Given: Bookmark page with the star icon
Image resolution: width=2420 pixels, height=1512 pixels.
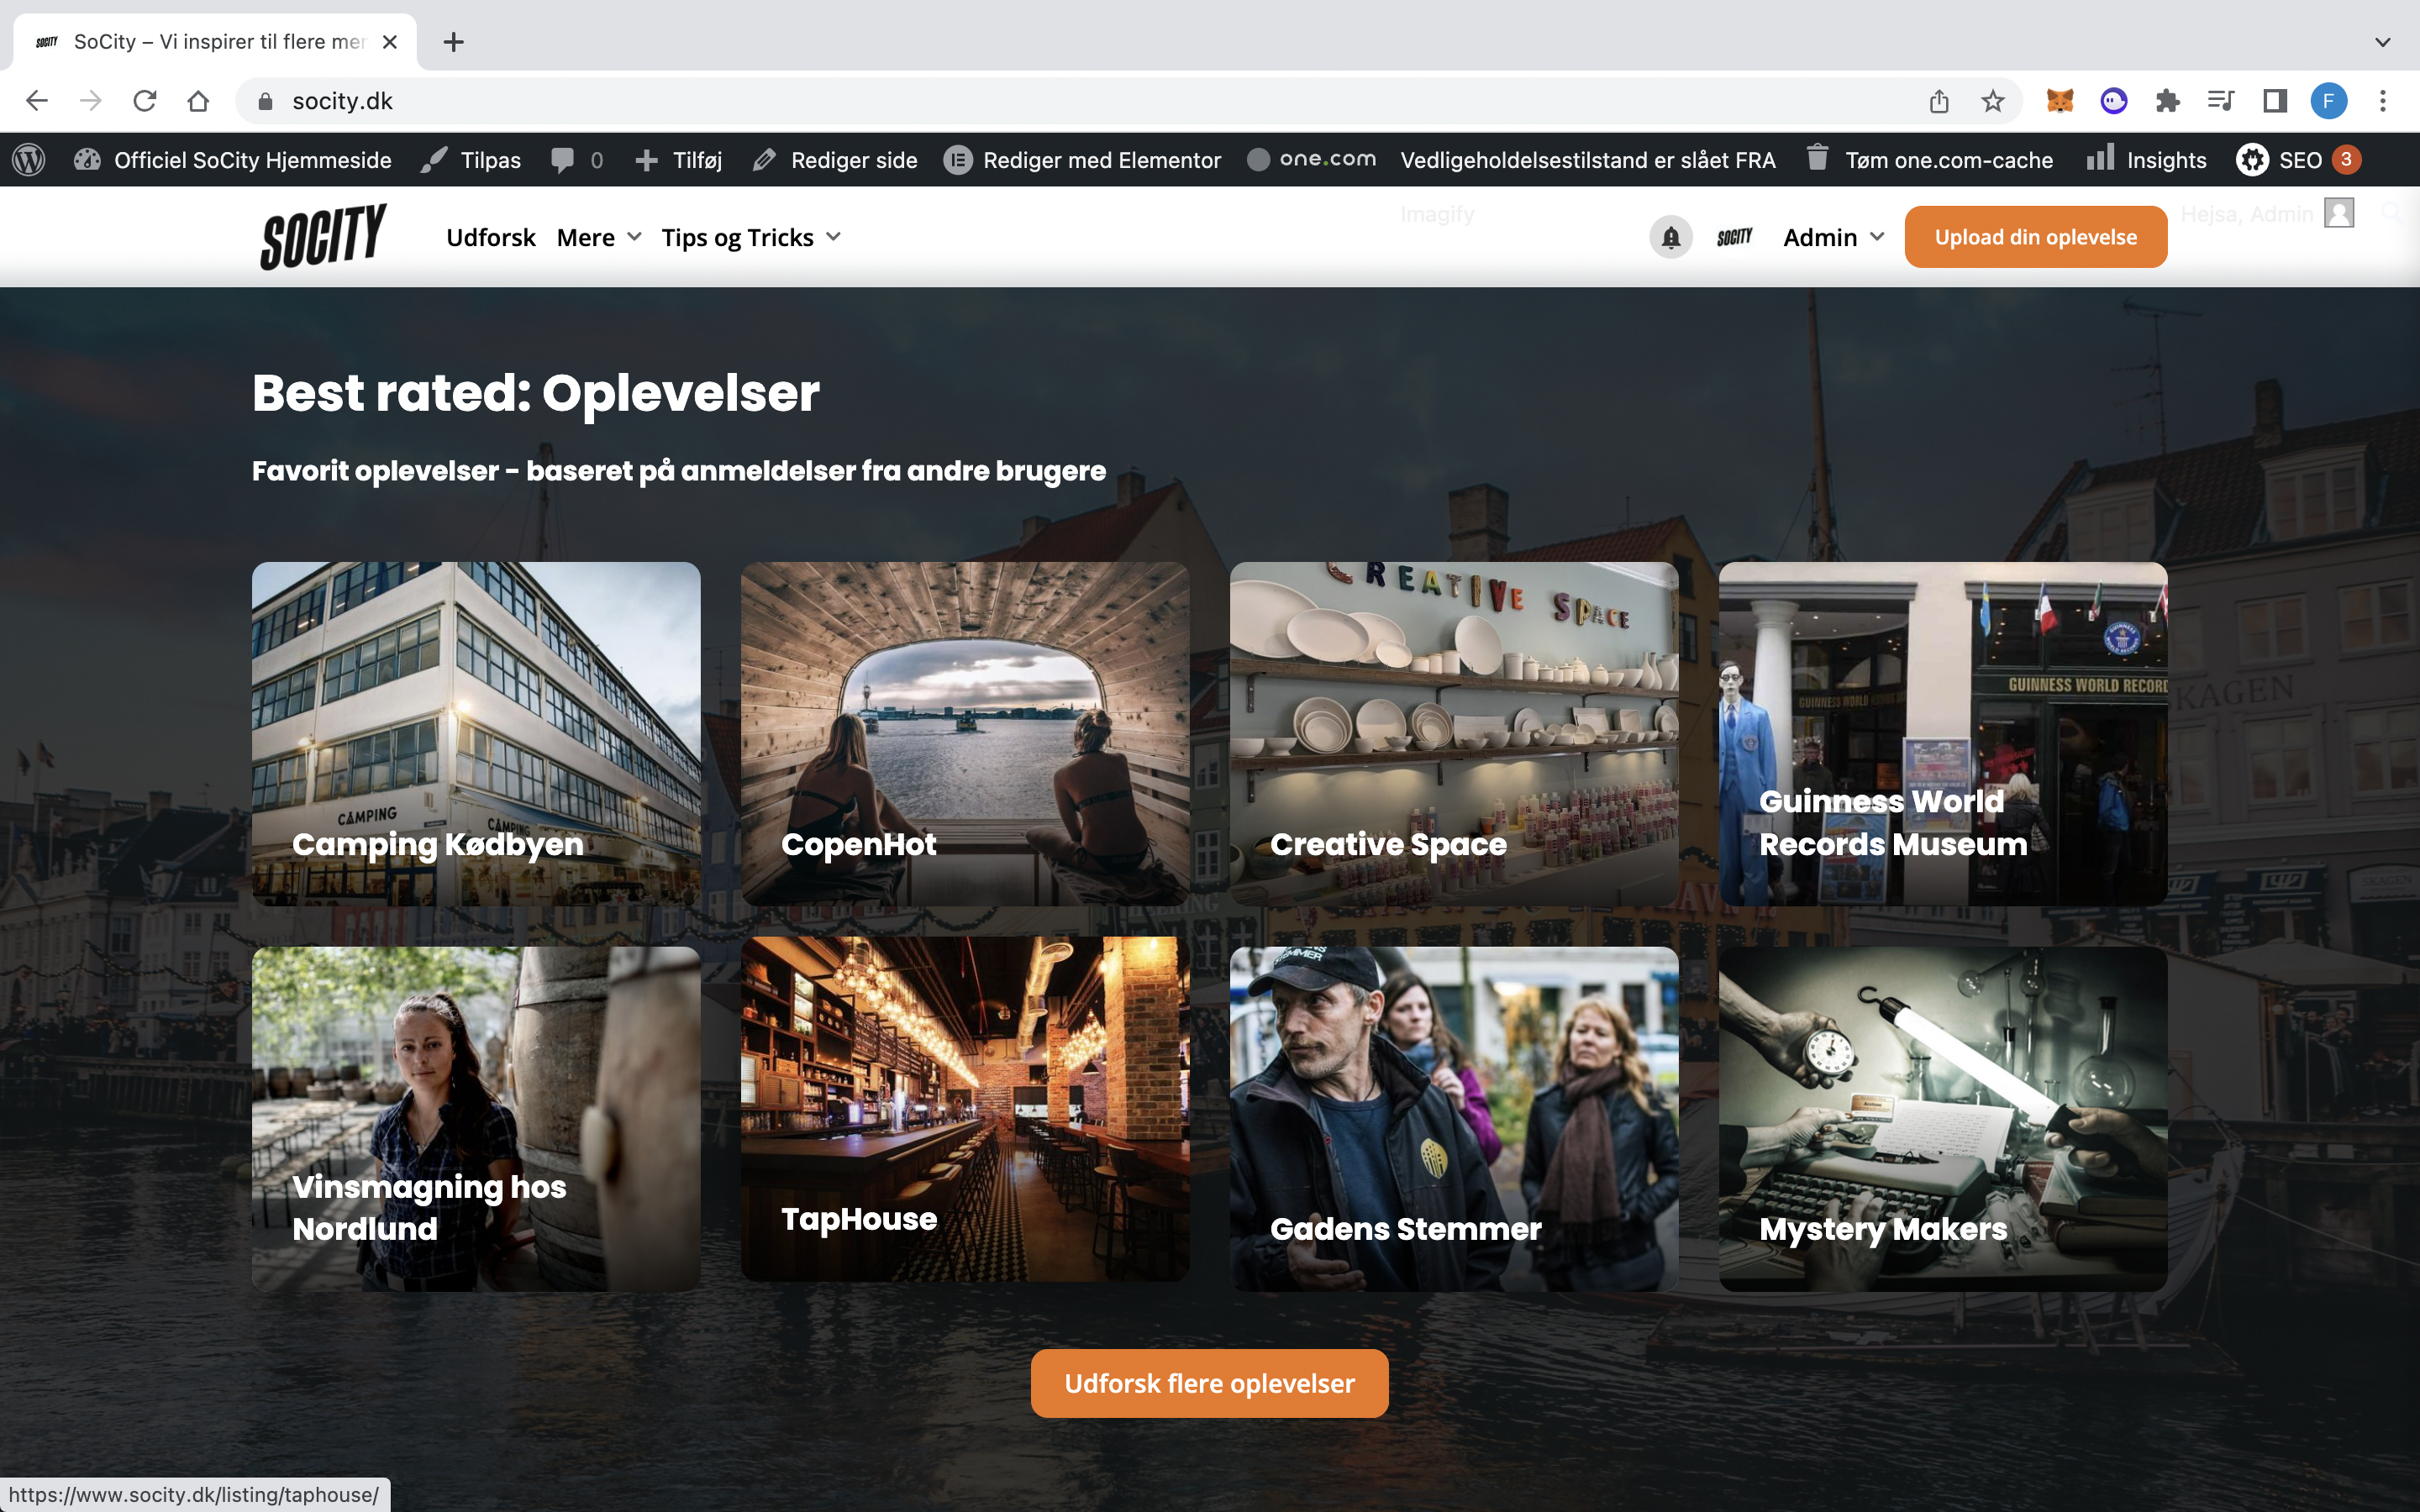Looking at the screenshot, I should coord(1992,101).
